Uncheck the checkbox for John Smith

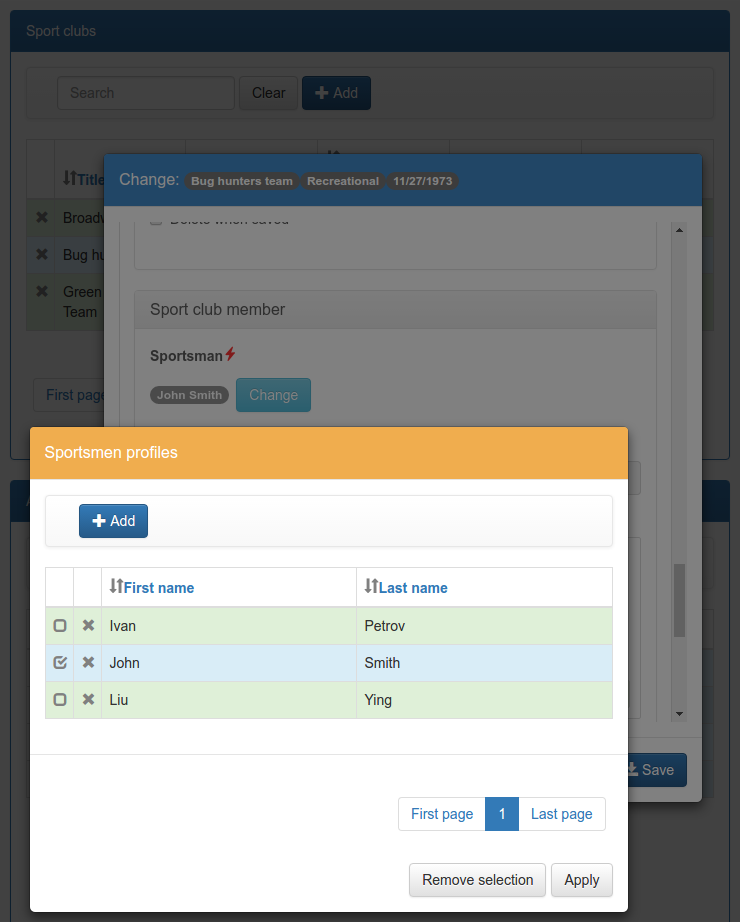(60, 663)
